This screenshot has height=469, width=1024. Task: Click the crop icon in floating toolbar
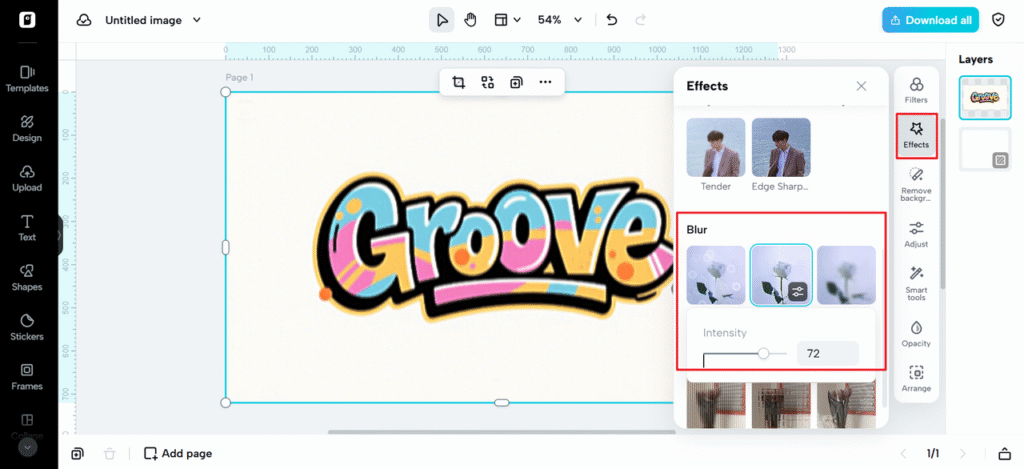click(459, 82)
